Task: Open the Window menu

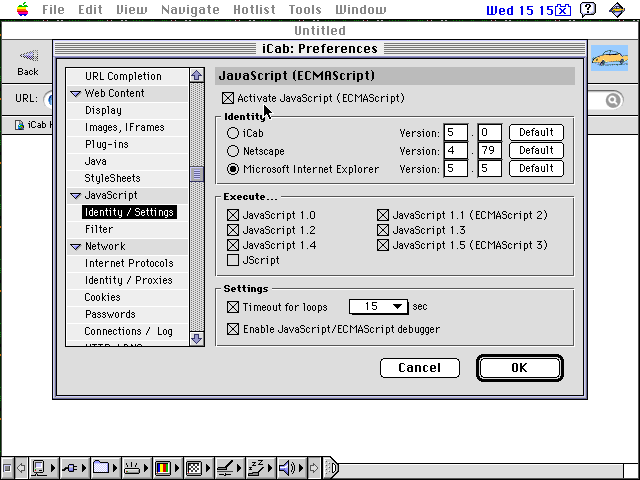Action: click(x=360, y=9)
